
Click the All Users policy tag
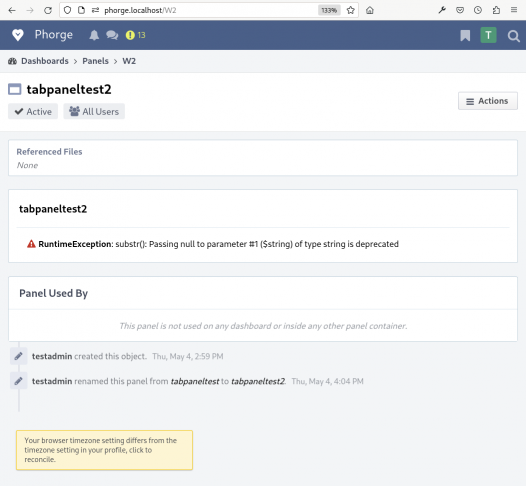(x=94, y=111)
